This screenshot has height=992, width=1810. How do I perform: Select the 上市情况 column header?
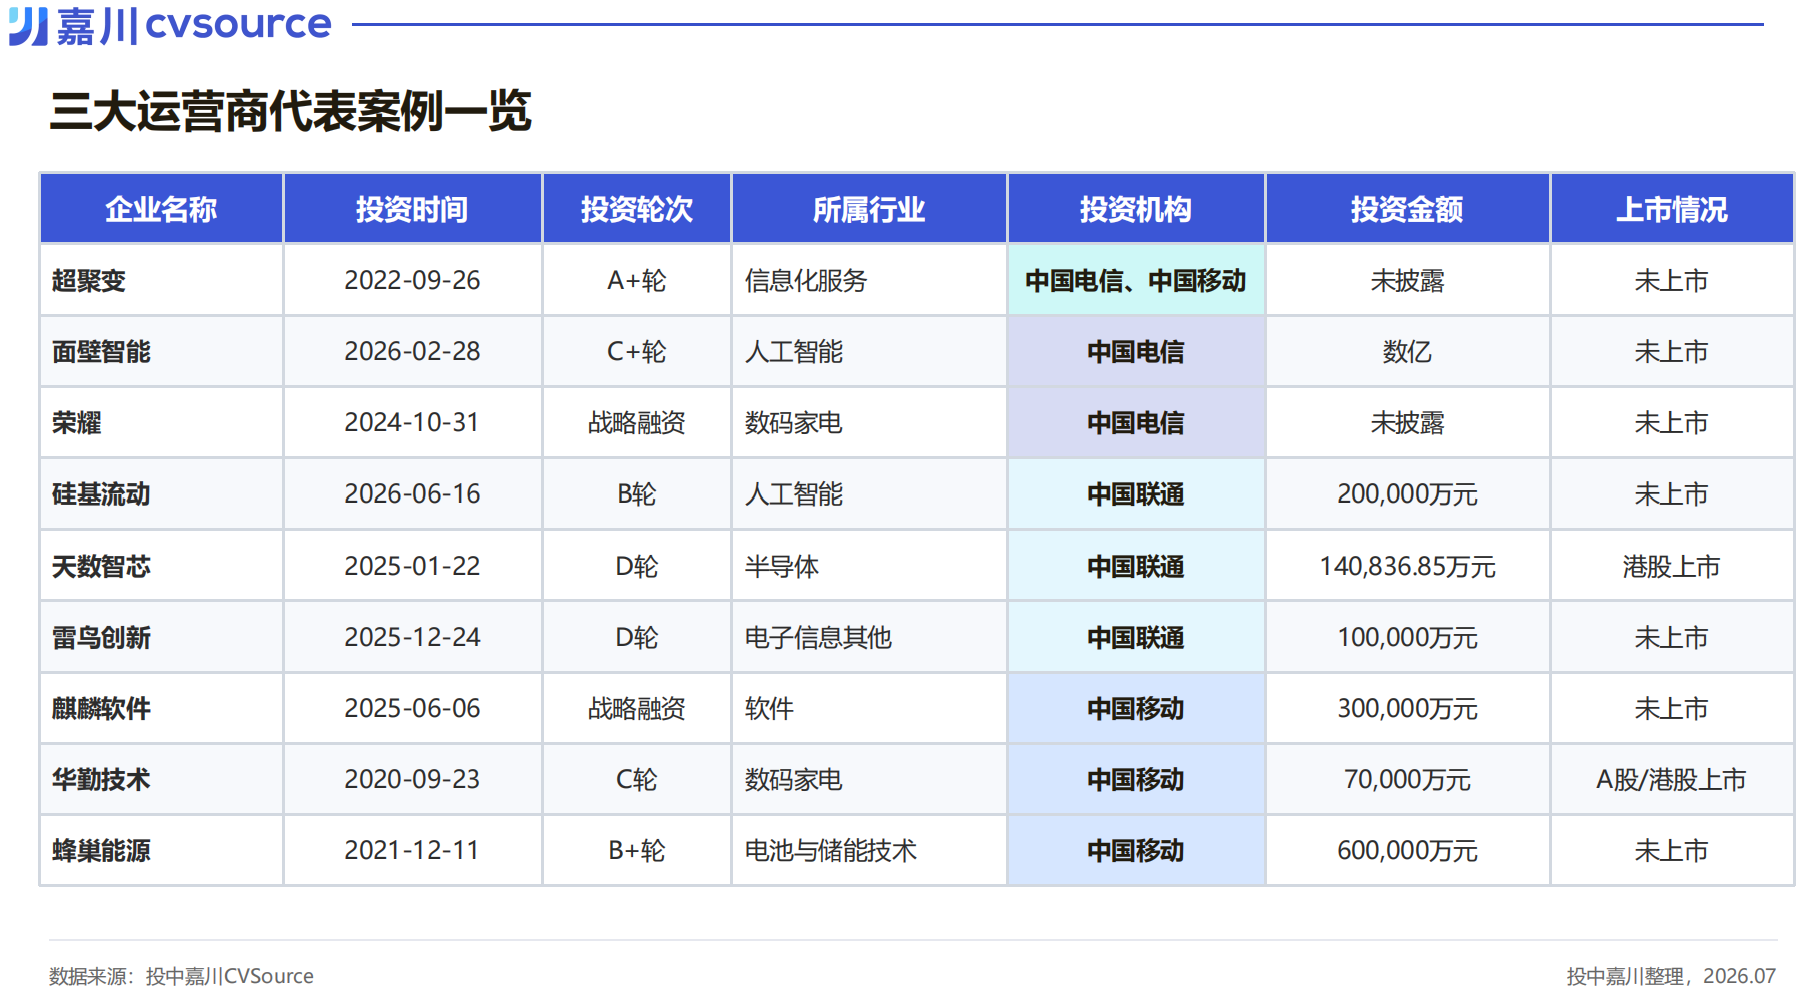(1672, 209)
